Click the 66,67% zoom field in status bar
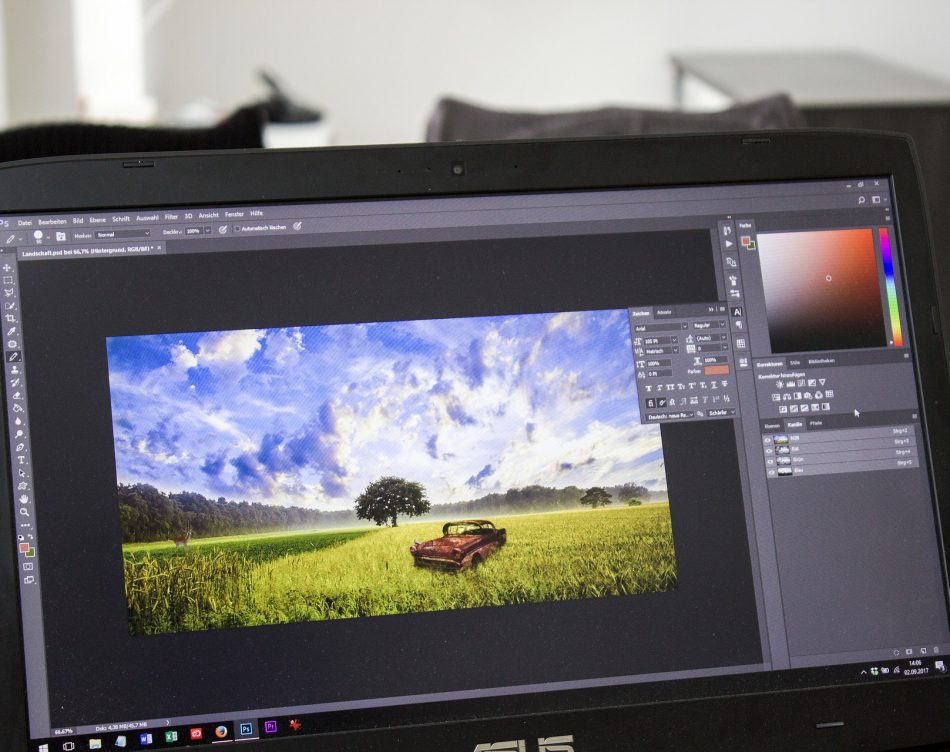 point(63,731)
